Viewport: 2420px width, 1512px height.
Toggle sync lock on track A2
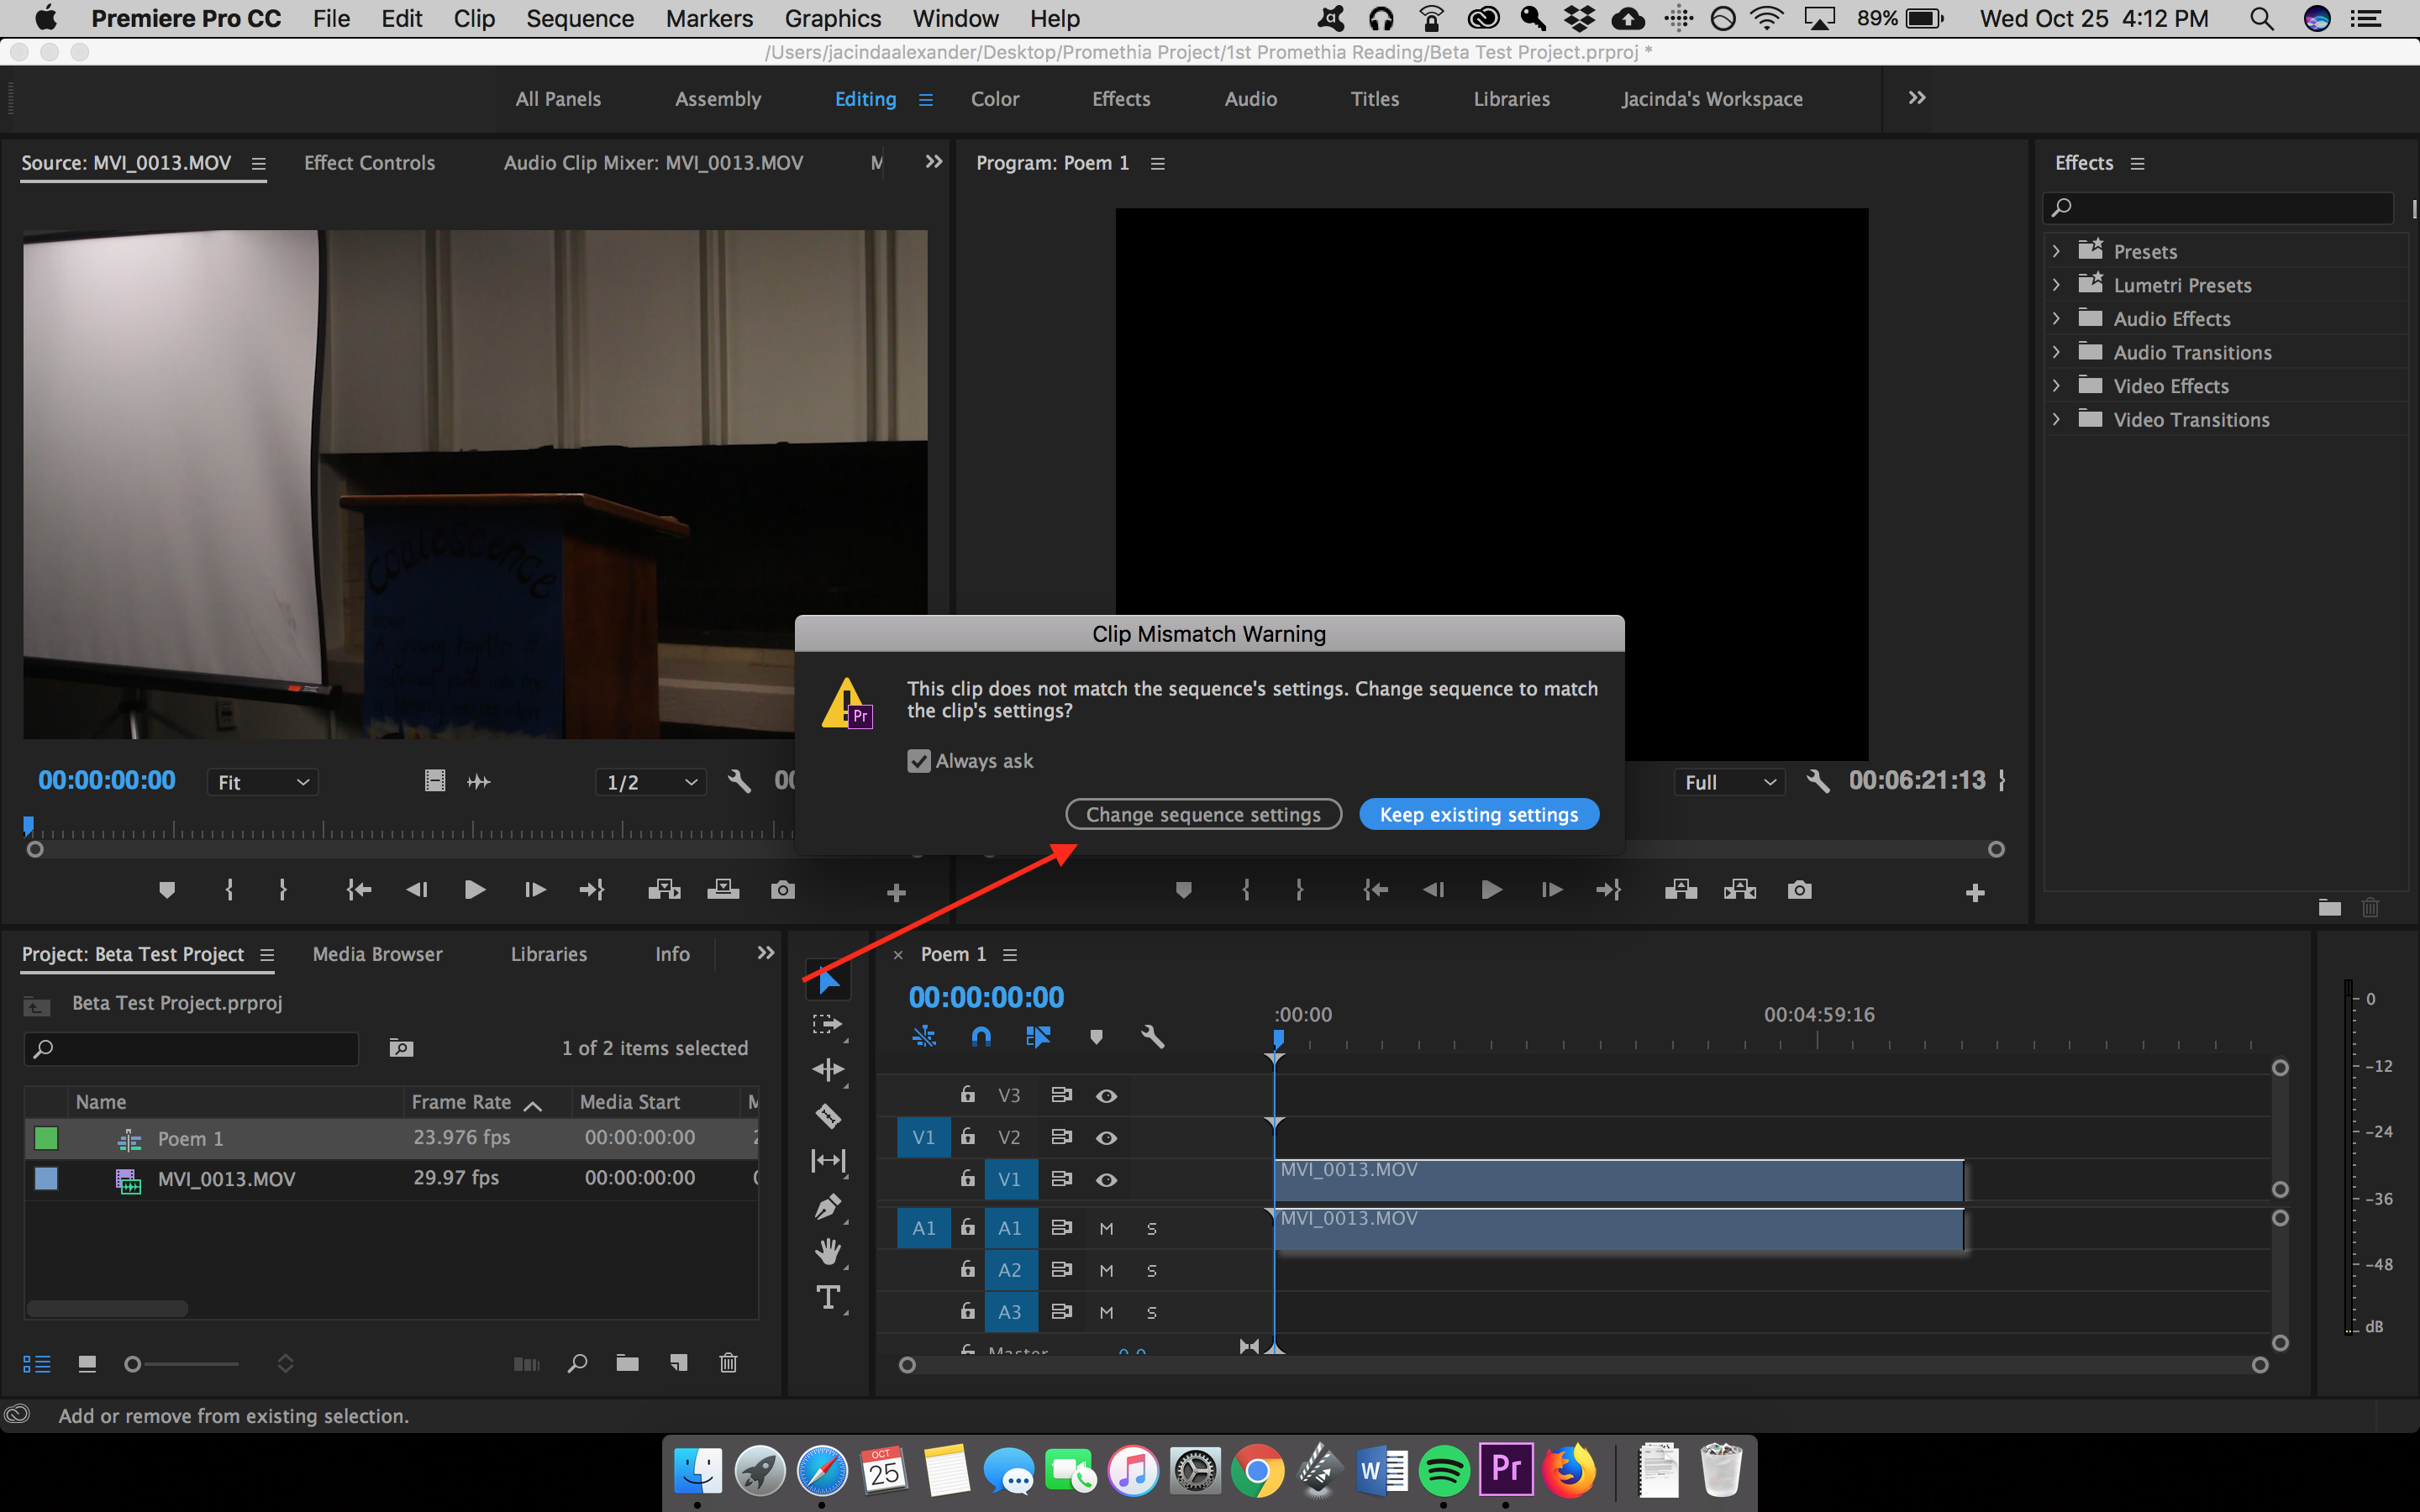click(1061, 1270)
